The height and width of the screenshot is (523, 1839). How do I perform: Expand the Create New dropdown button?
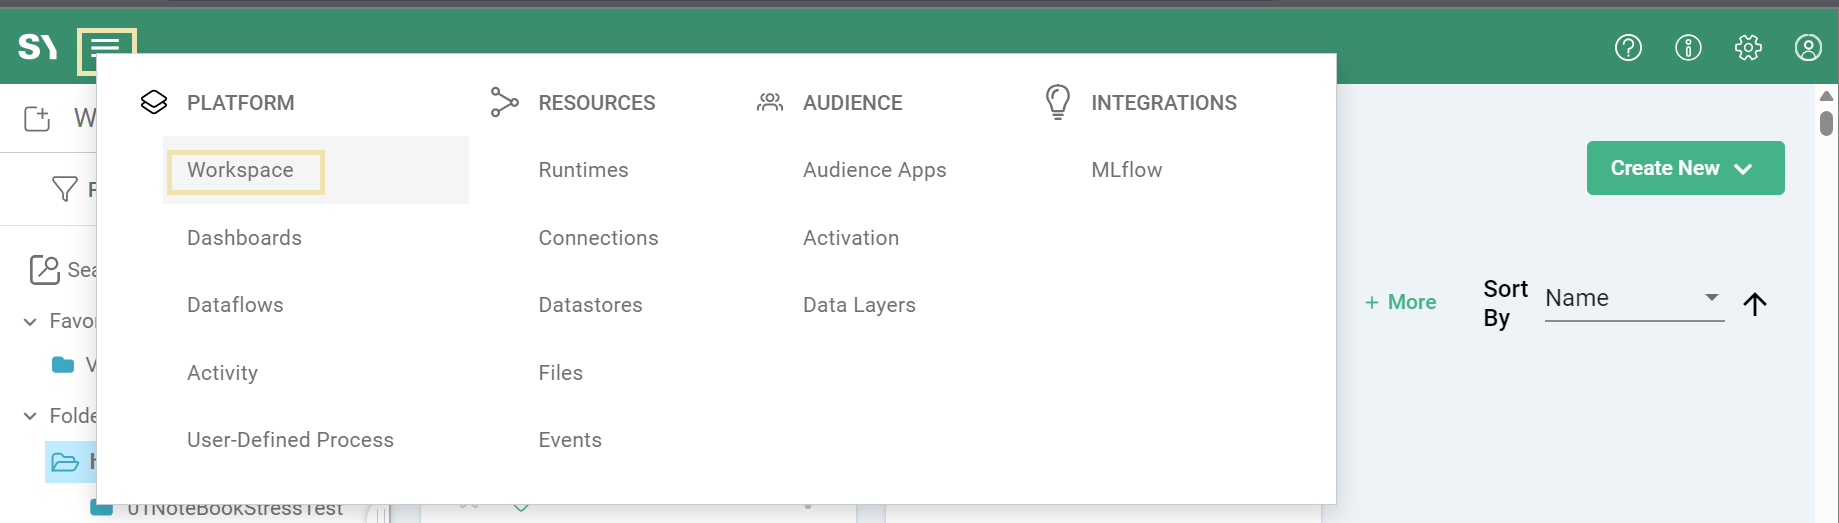point(1685,168)
